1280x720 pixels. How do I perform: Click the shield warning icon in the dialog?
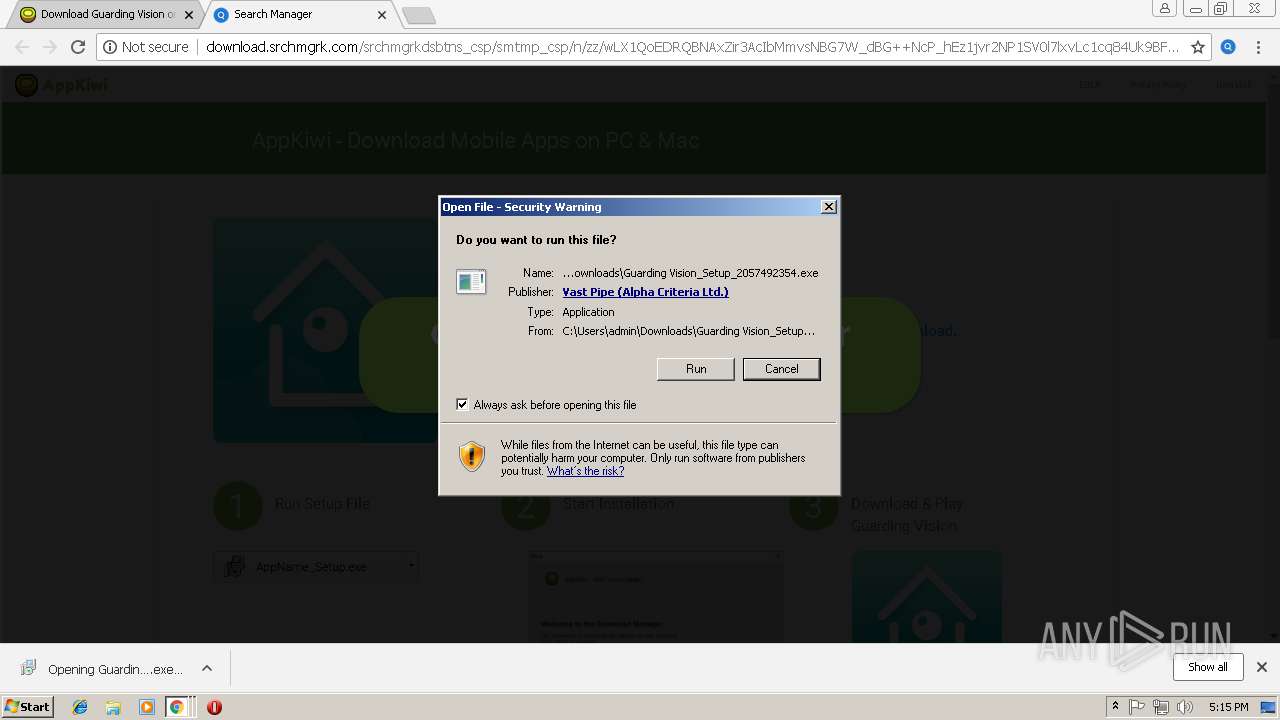coord(472,457)
